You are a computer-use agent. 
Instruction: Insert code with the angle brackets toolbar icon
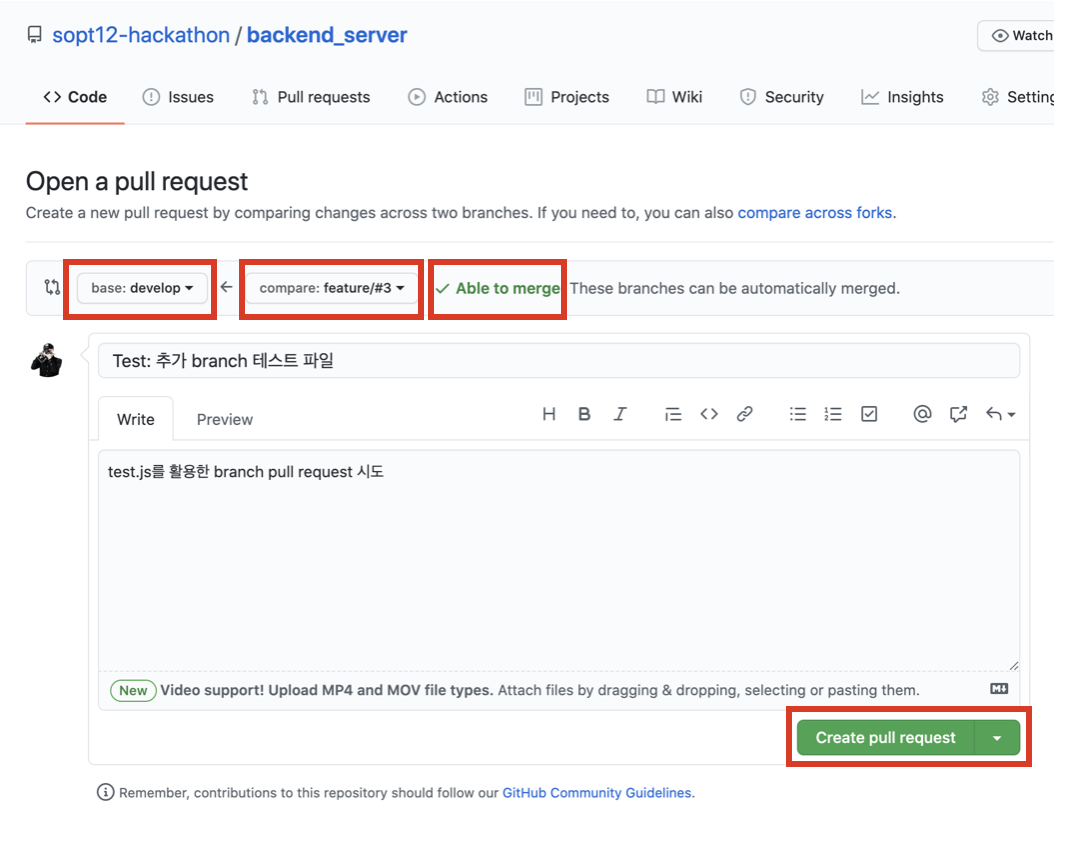tap(709, 414)
